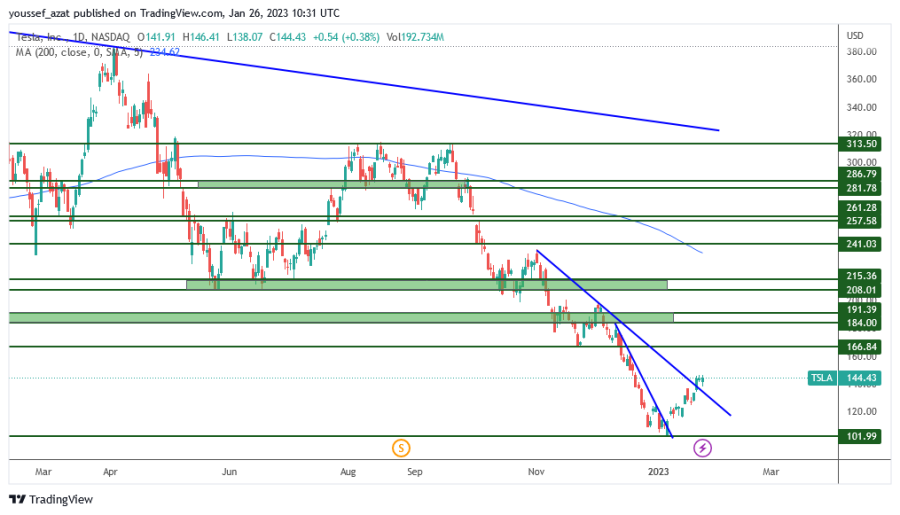Click the Nov label on time axis
The height and width of the screenshot is (515, 900).
click(536, 472)
